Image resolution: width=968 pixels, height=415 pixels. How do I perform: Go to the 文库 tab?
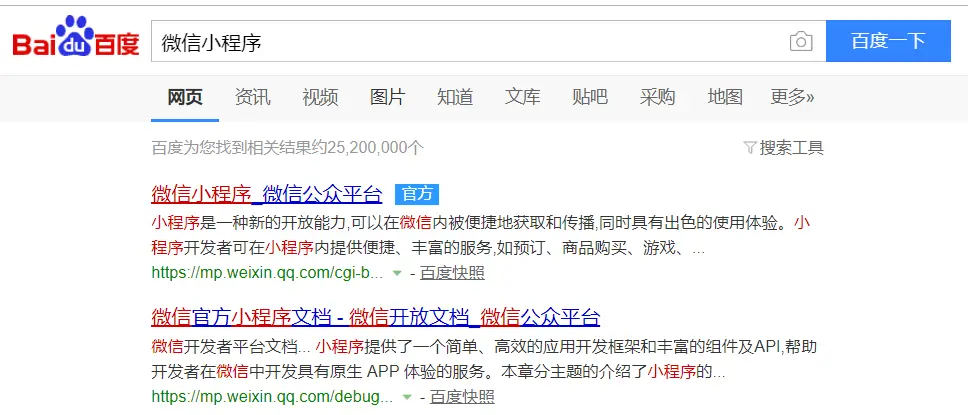coord(522,97)
